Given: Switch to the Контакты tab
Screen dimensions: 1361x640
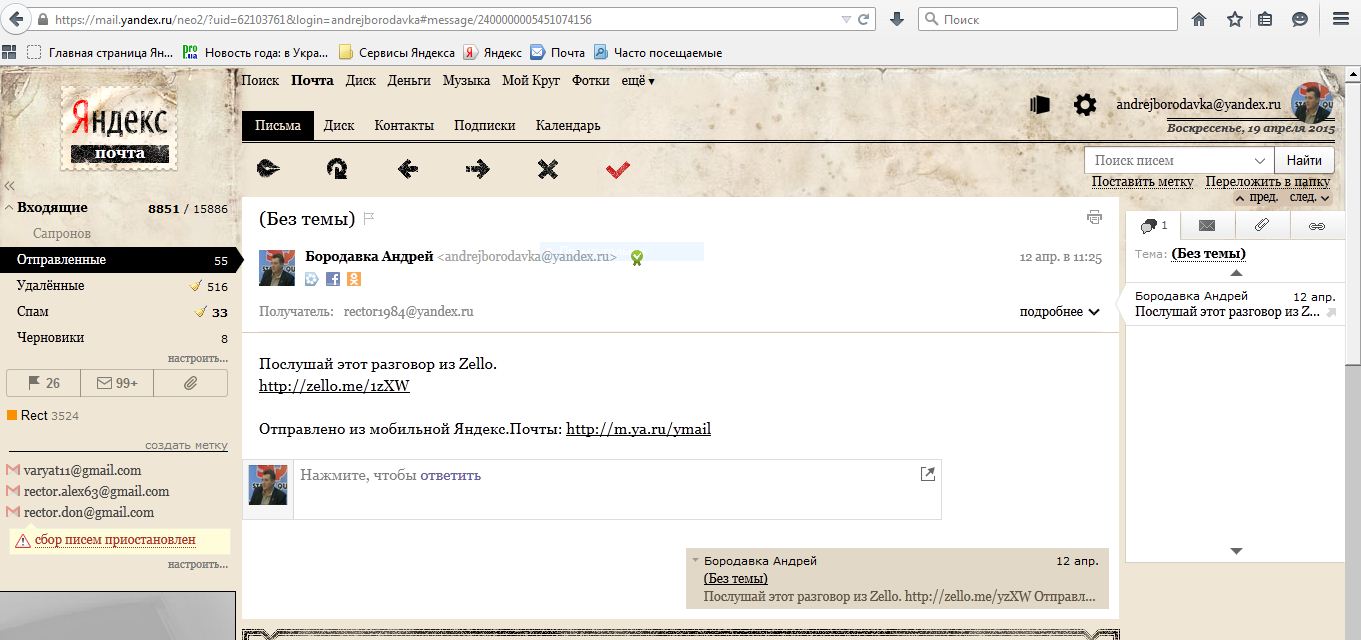Looking at the screenshot, I should (x=404, y=126).
